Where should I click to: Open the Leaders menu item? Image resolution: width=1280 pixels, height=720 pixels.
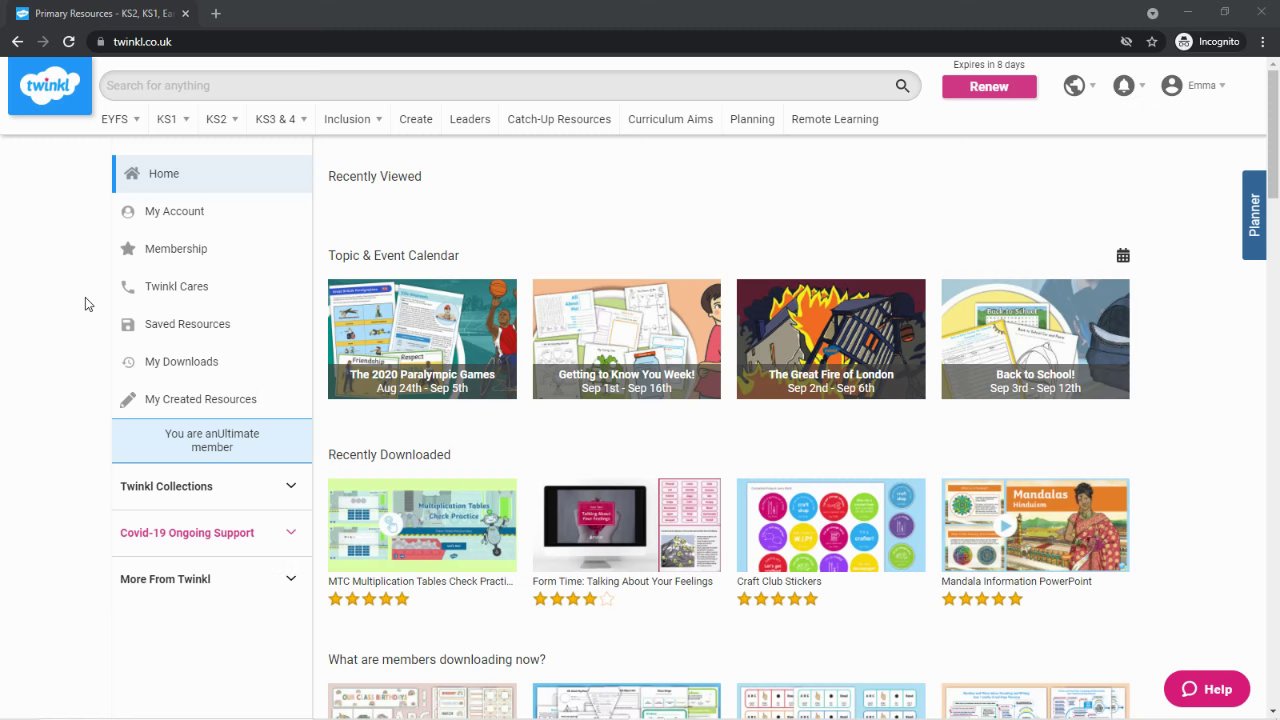(470, 119)
